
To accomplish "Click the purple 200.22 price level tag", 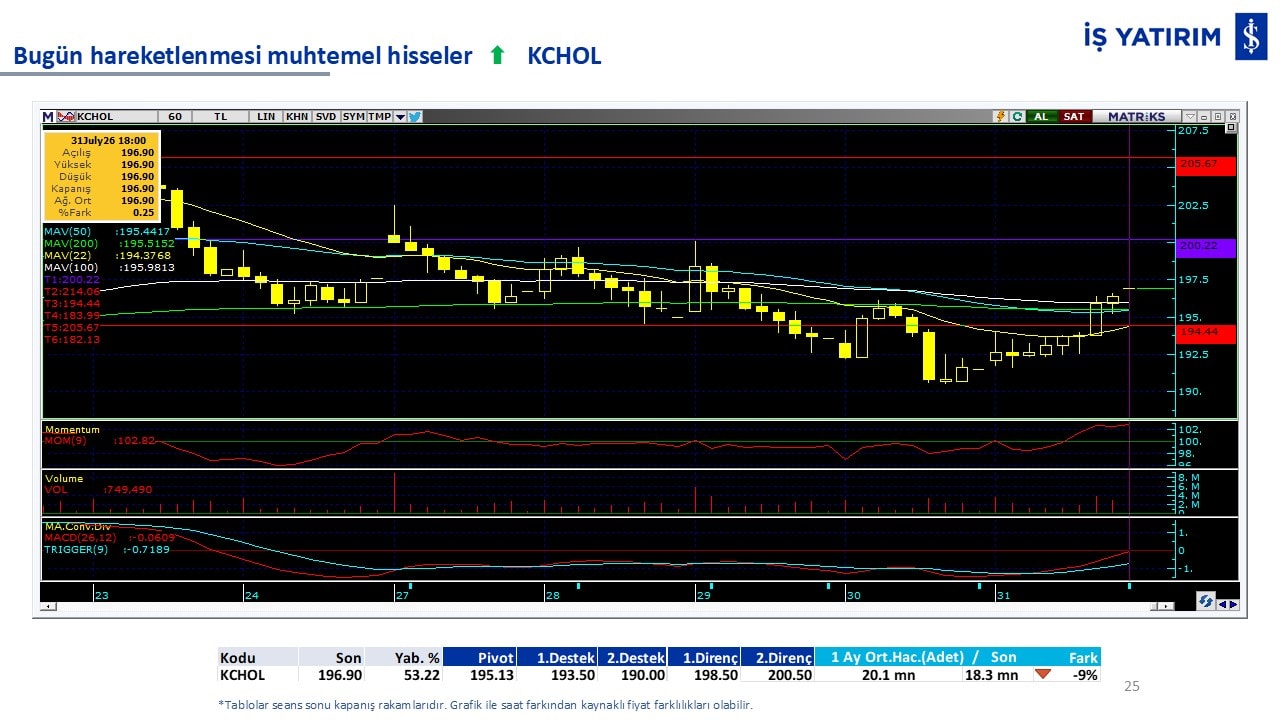I will click(x=1206, y=248).
